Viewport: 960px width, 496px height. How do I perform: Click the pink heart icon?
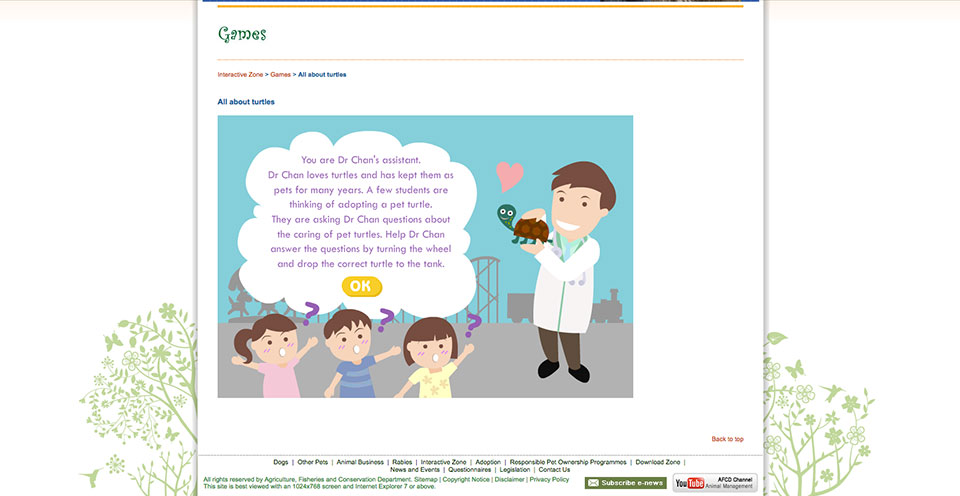pos(510,176)
